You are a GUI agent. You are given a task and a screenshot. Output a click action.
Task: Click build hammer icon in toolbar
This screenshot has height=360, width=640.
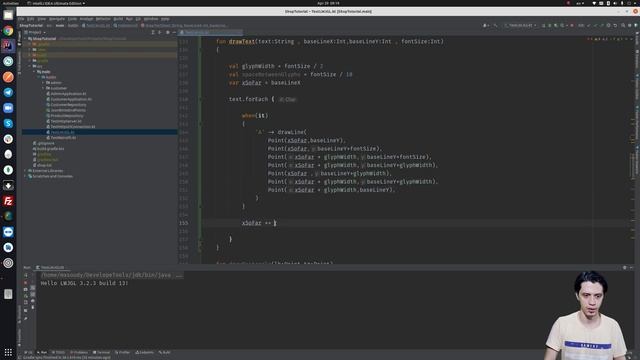pyautogui.click(x=496, y=25)
